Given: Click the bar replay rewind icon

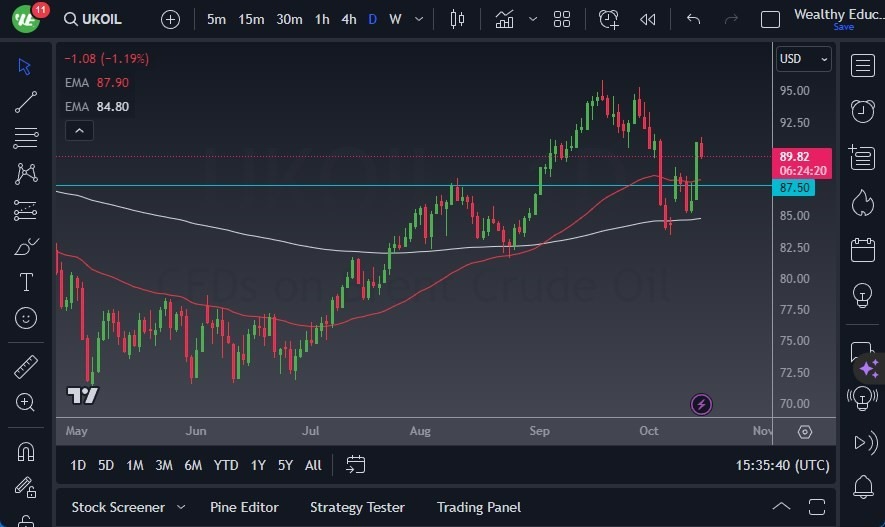Looking at the screenshot, I should click(x=648, y=19).
